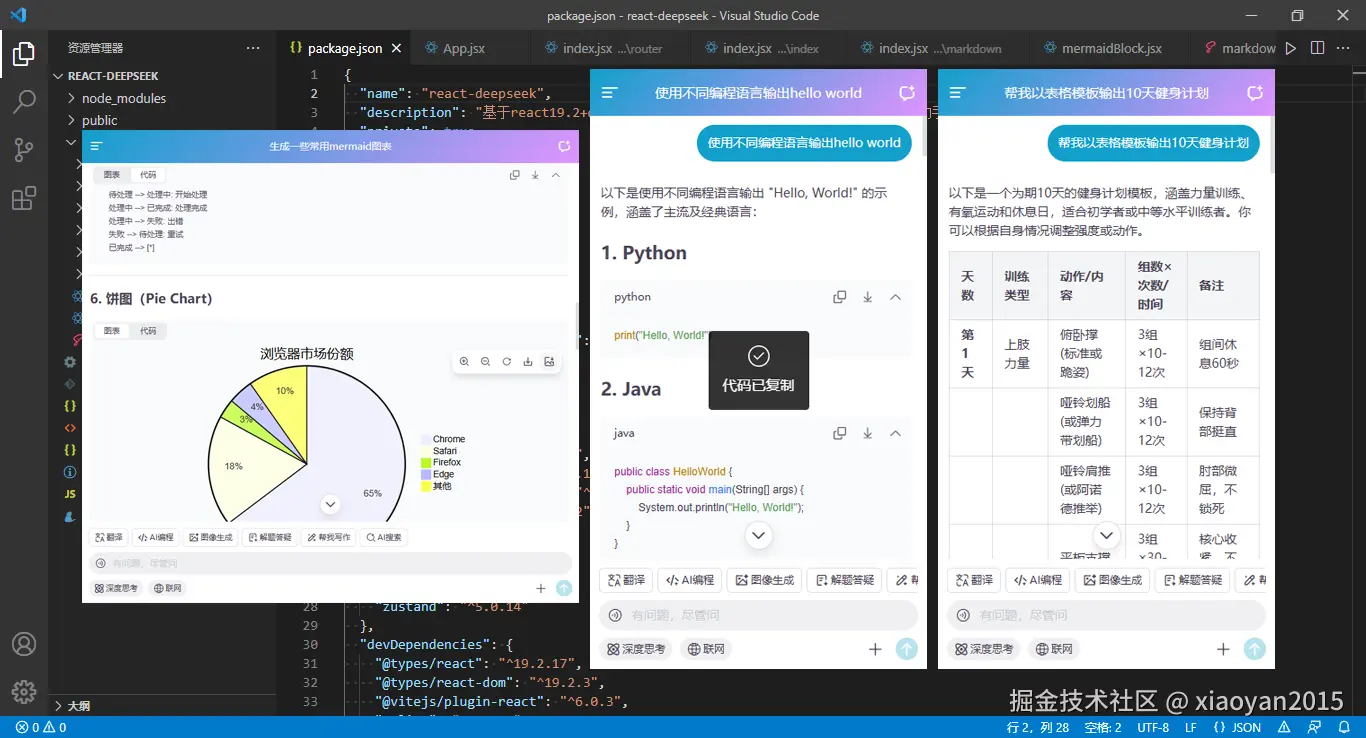Open the Extensions view

pos(24,198)
